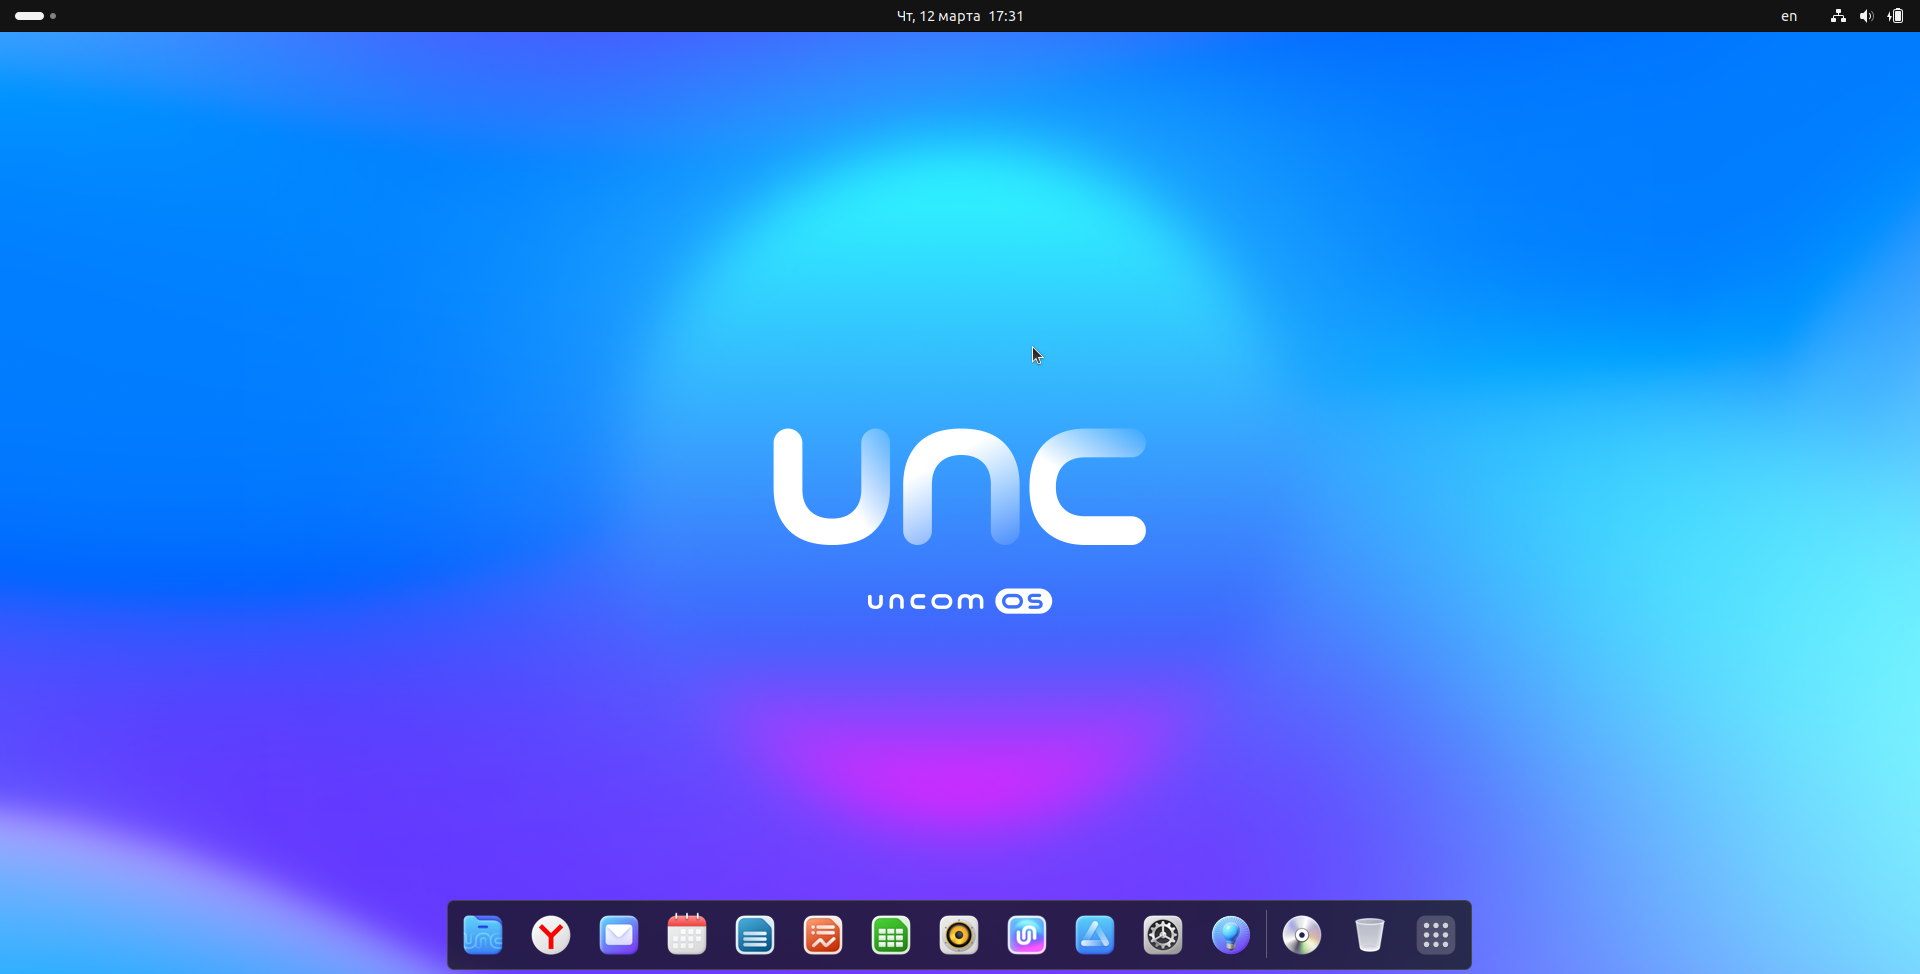Open the orange presentation app
The height and width of the screenshot is (974, 1920).
tap(823, 936)
